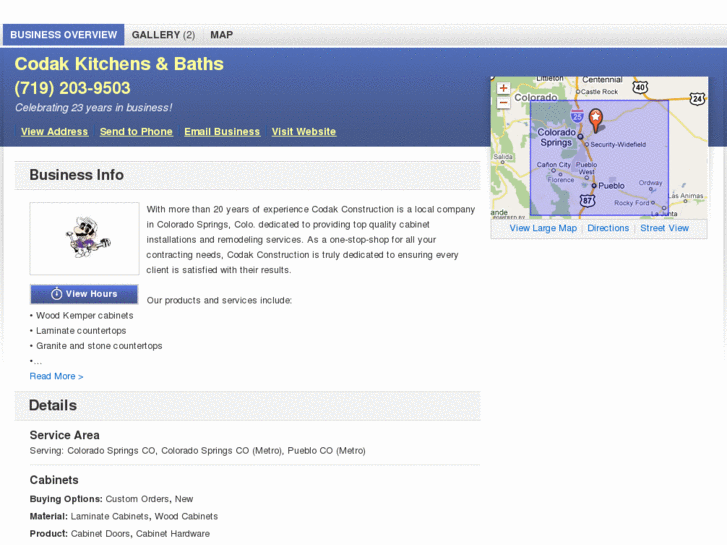Image resolution: width=727 pixels, height=545 pixels.
Task: Click Pueblo city label on map
Action: (x=611, y=186)
